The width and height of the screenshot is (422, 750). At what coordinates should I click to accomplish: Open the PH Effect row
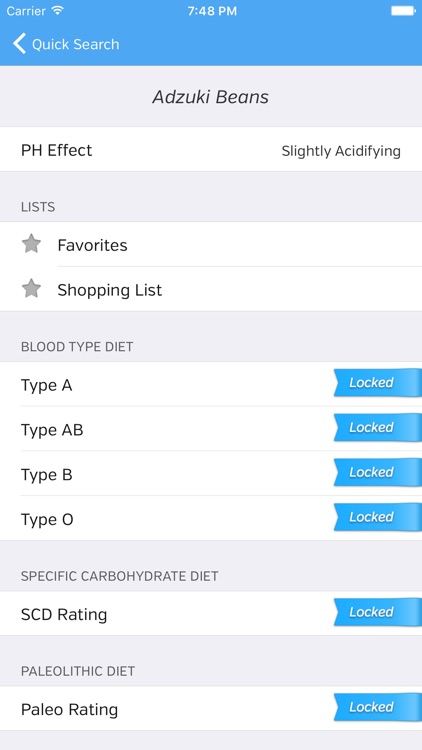(x=211, y=149)
